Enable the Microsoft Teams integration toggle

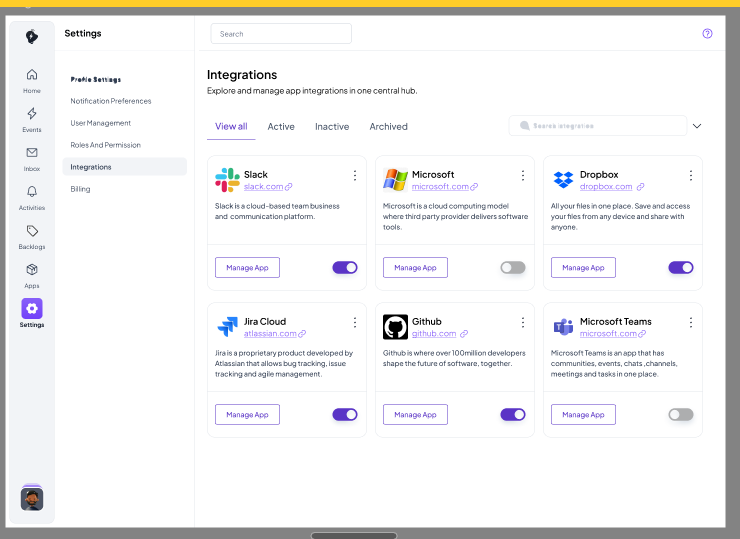pos(681,414)
